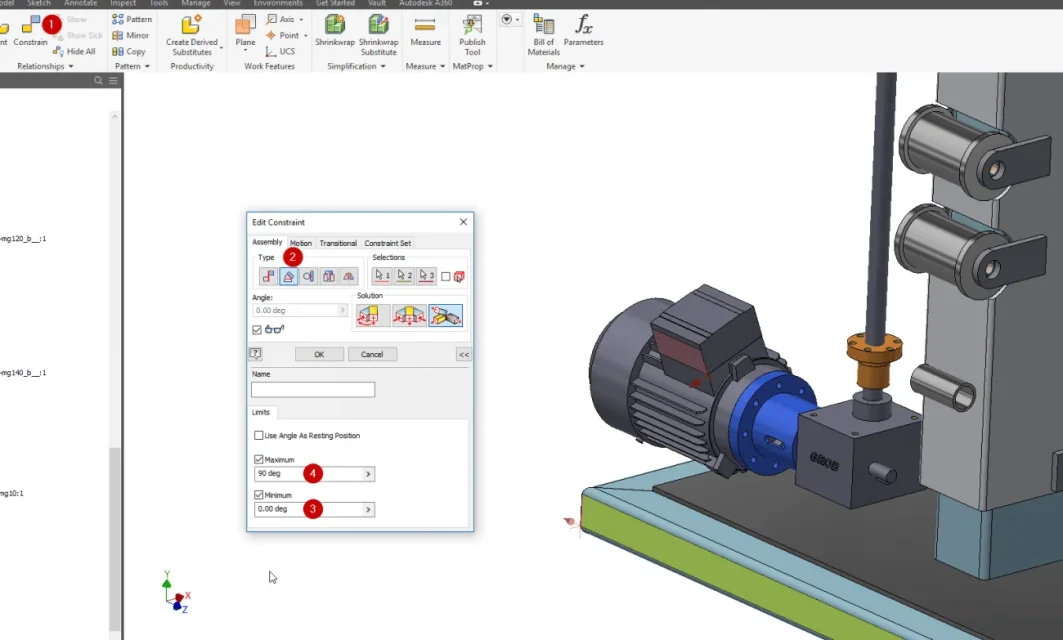
Task: Choose the Symmetry constraint type
Action: (x=348, y=276)
